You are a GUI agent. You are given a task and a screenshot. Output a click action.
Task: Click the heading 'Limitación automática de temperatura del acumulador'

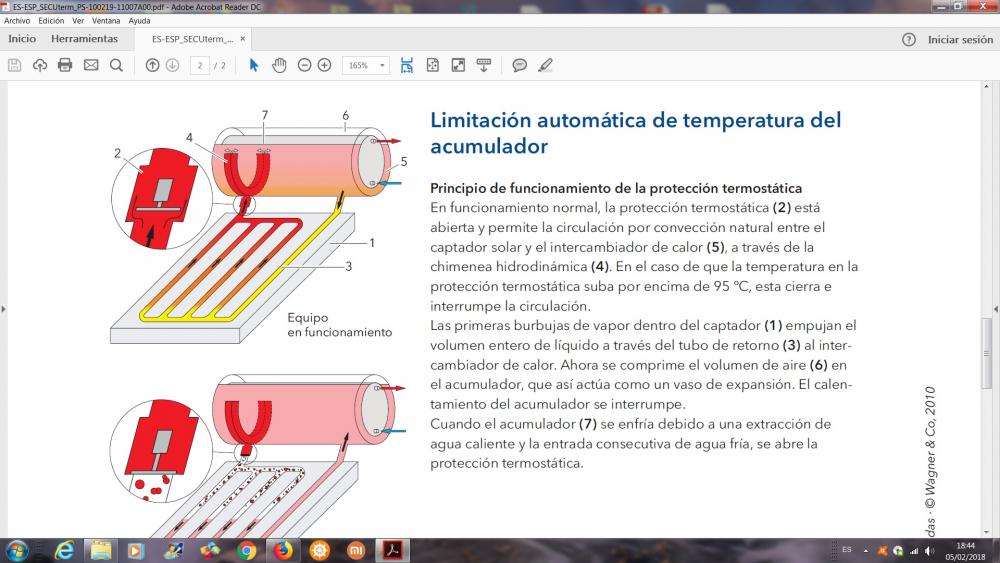pyautogui.click(x=636, y=133)
